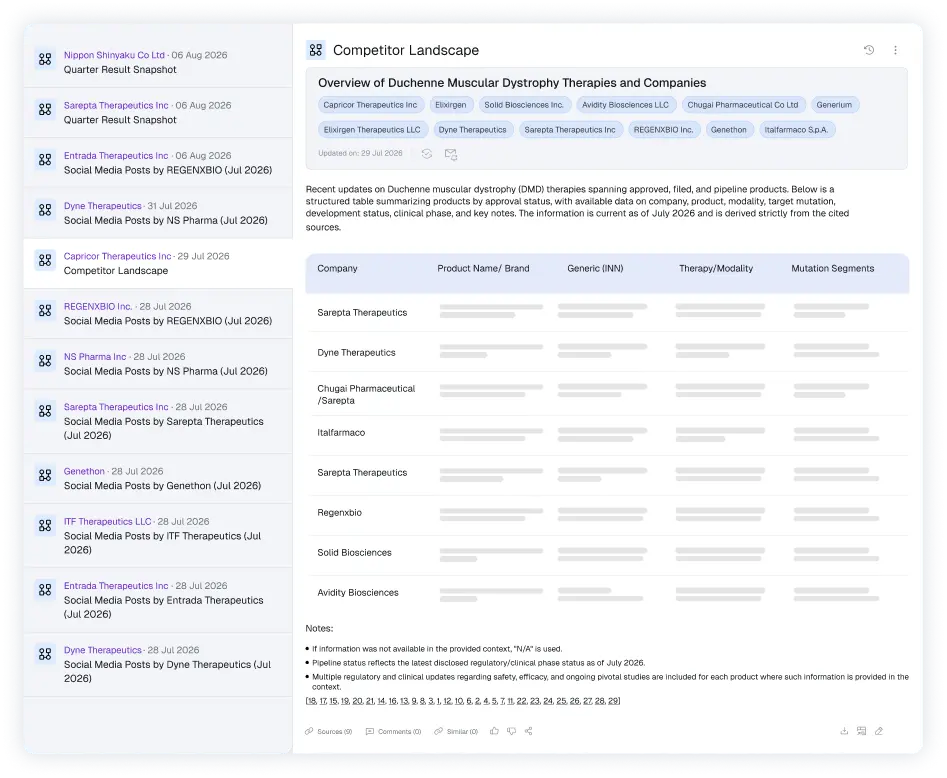Screen dimensions: 947x778
Task: Open Dyne Therapeutics 31 Jul 2026 item
Action: click(158, 213)
